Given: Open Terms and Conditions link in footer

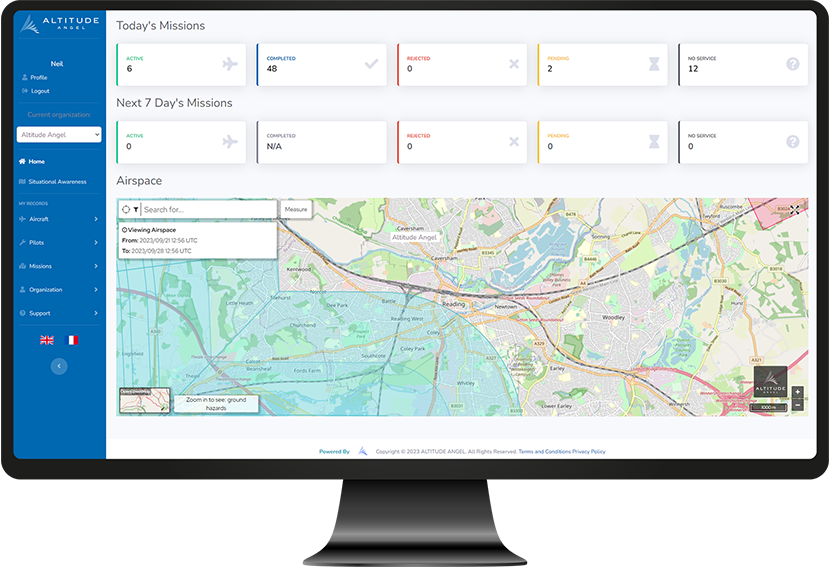Looking at the screenshot, I should 544,452.
